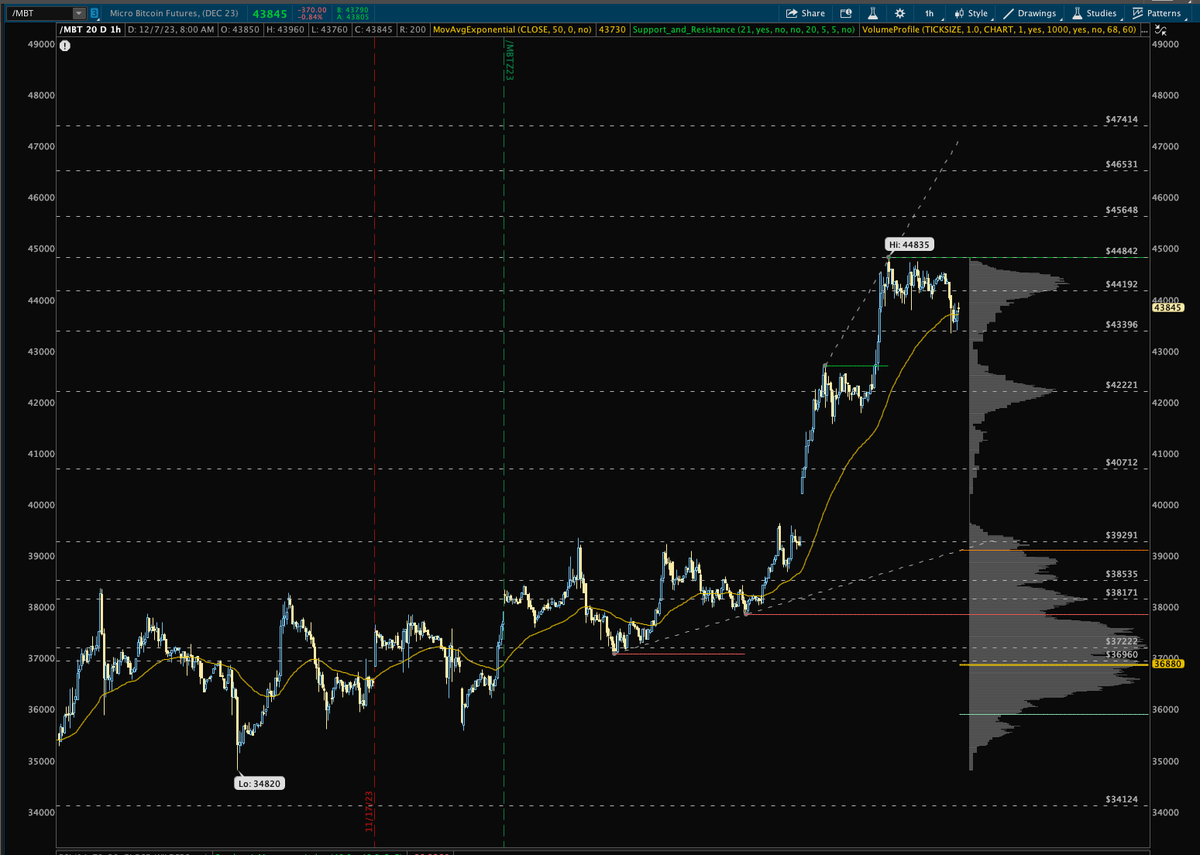Click the $38171 level label
This screenshot has width=1200, height=855.
pos(1122,592)
